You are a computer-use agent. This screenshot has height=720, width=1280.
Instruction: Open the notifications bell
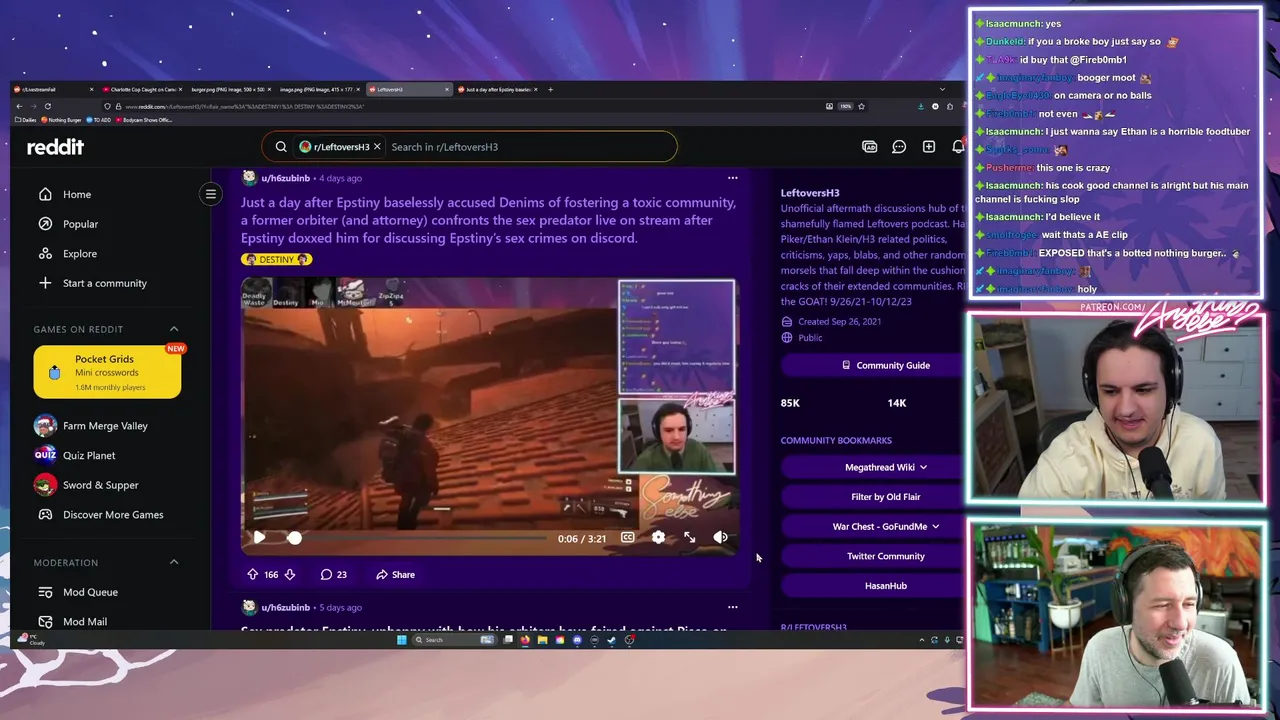pyautogui.click(x=957, y=147)
